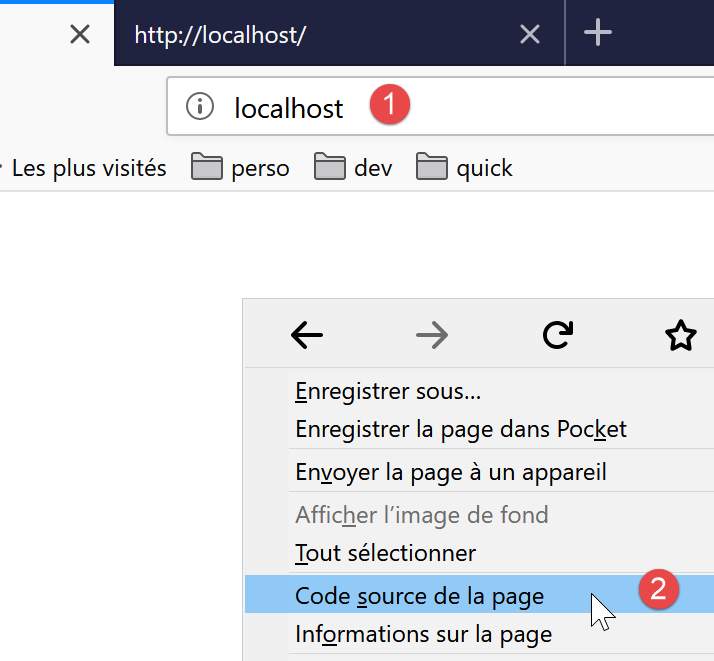Open the quick bookmarks folder
Screen dimensions: 714x661
click(x=465, y=167)
